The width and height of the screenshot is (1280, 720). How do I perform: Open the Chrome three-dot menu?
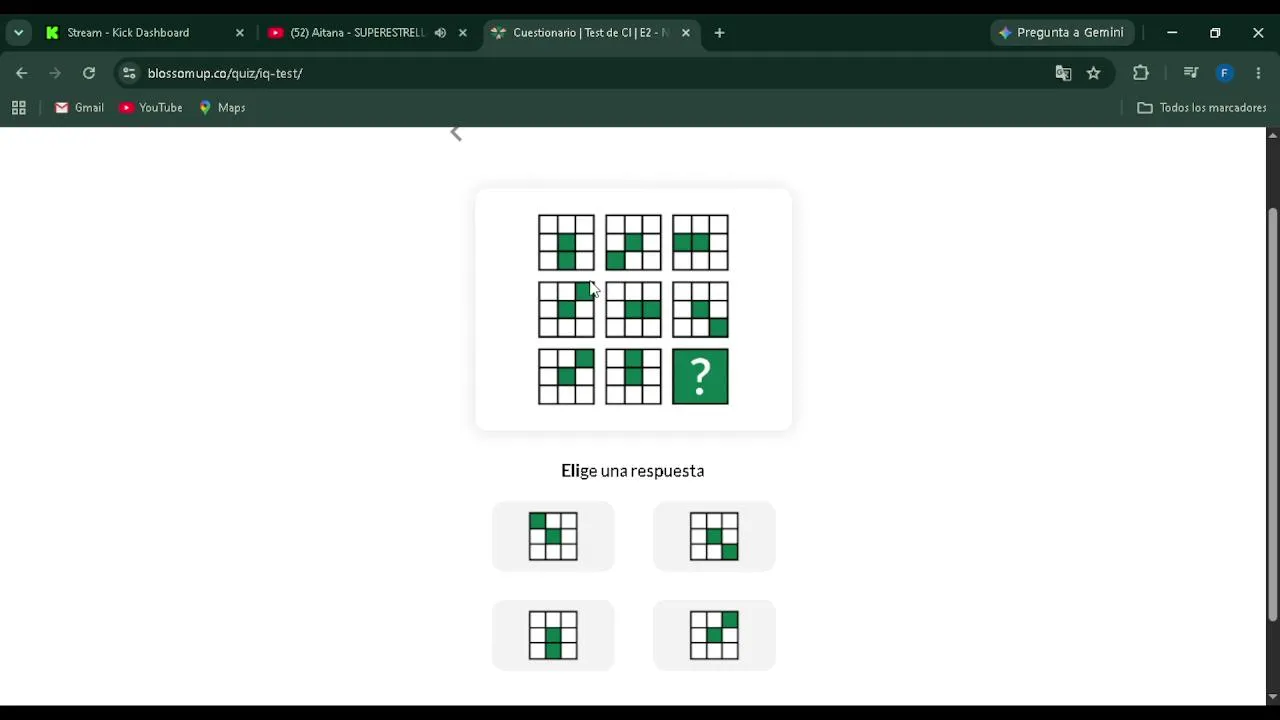tap(1258, 73)
